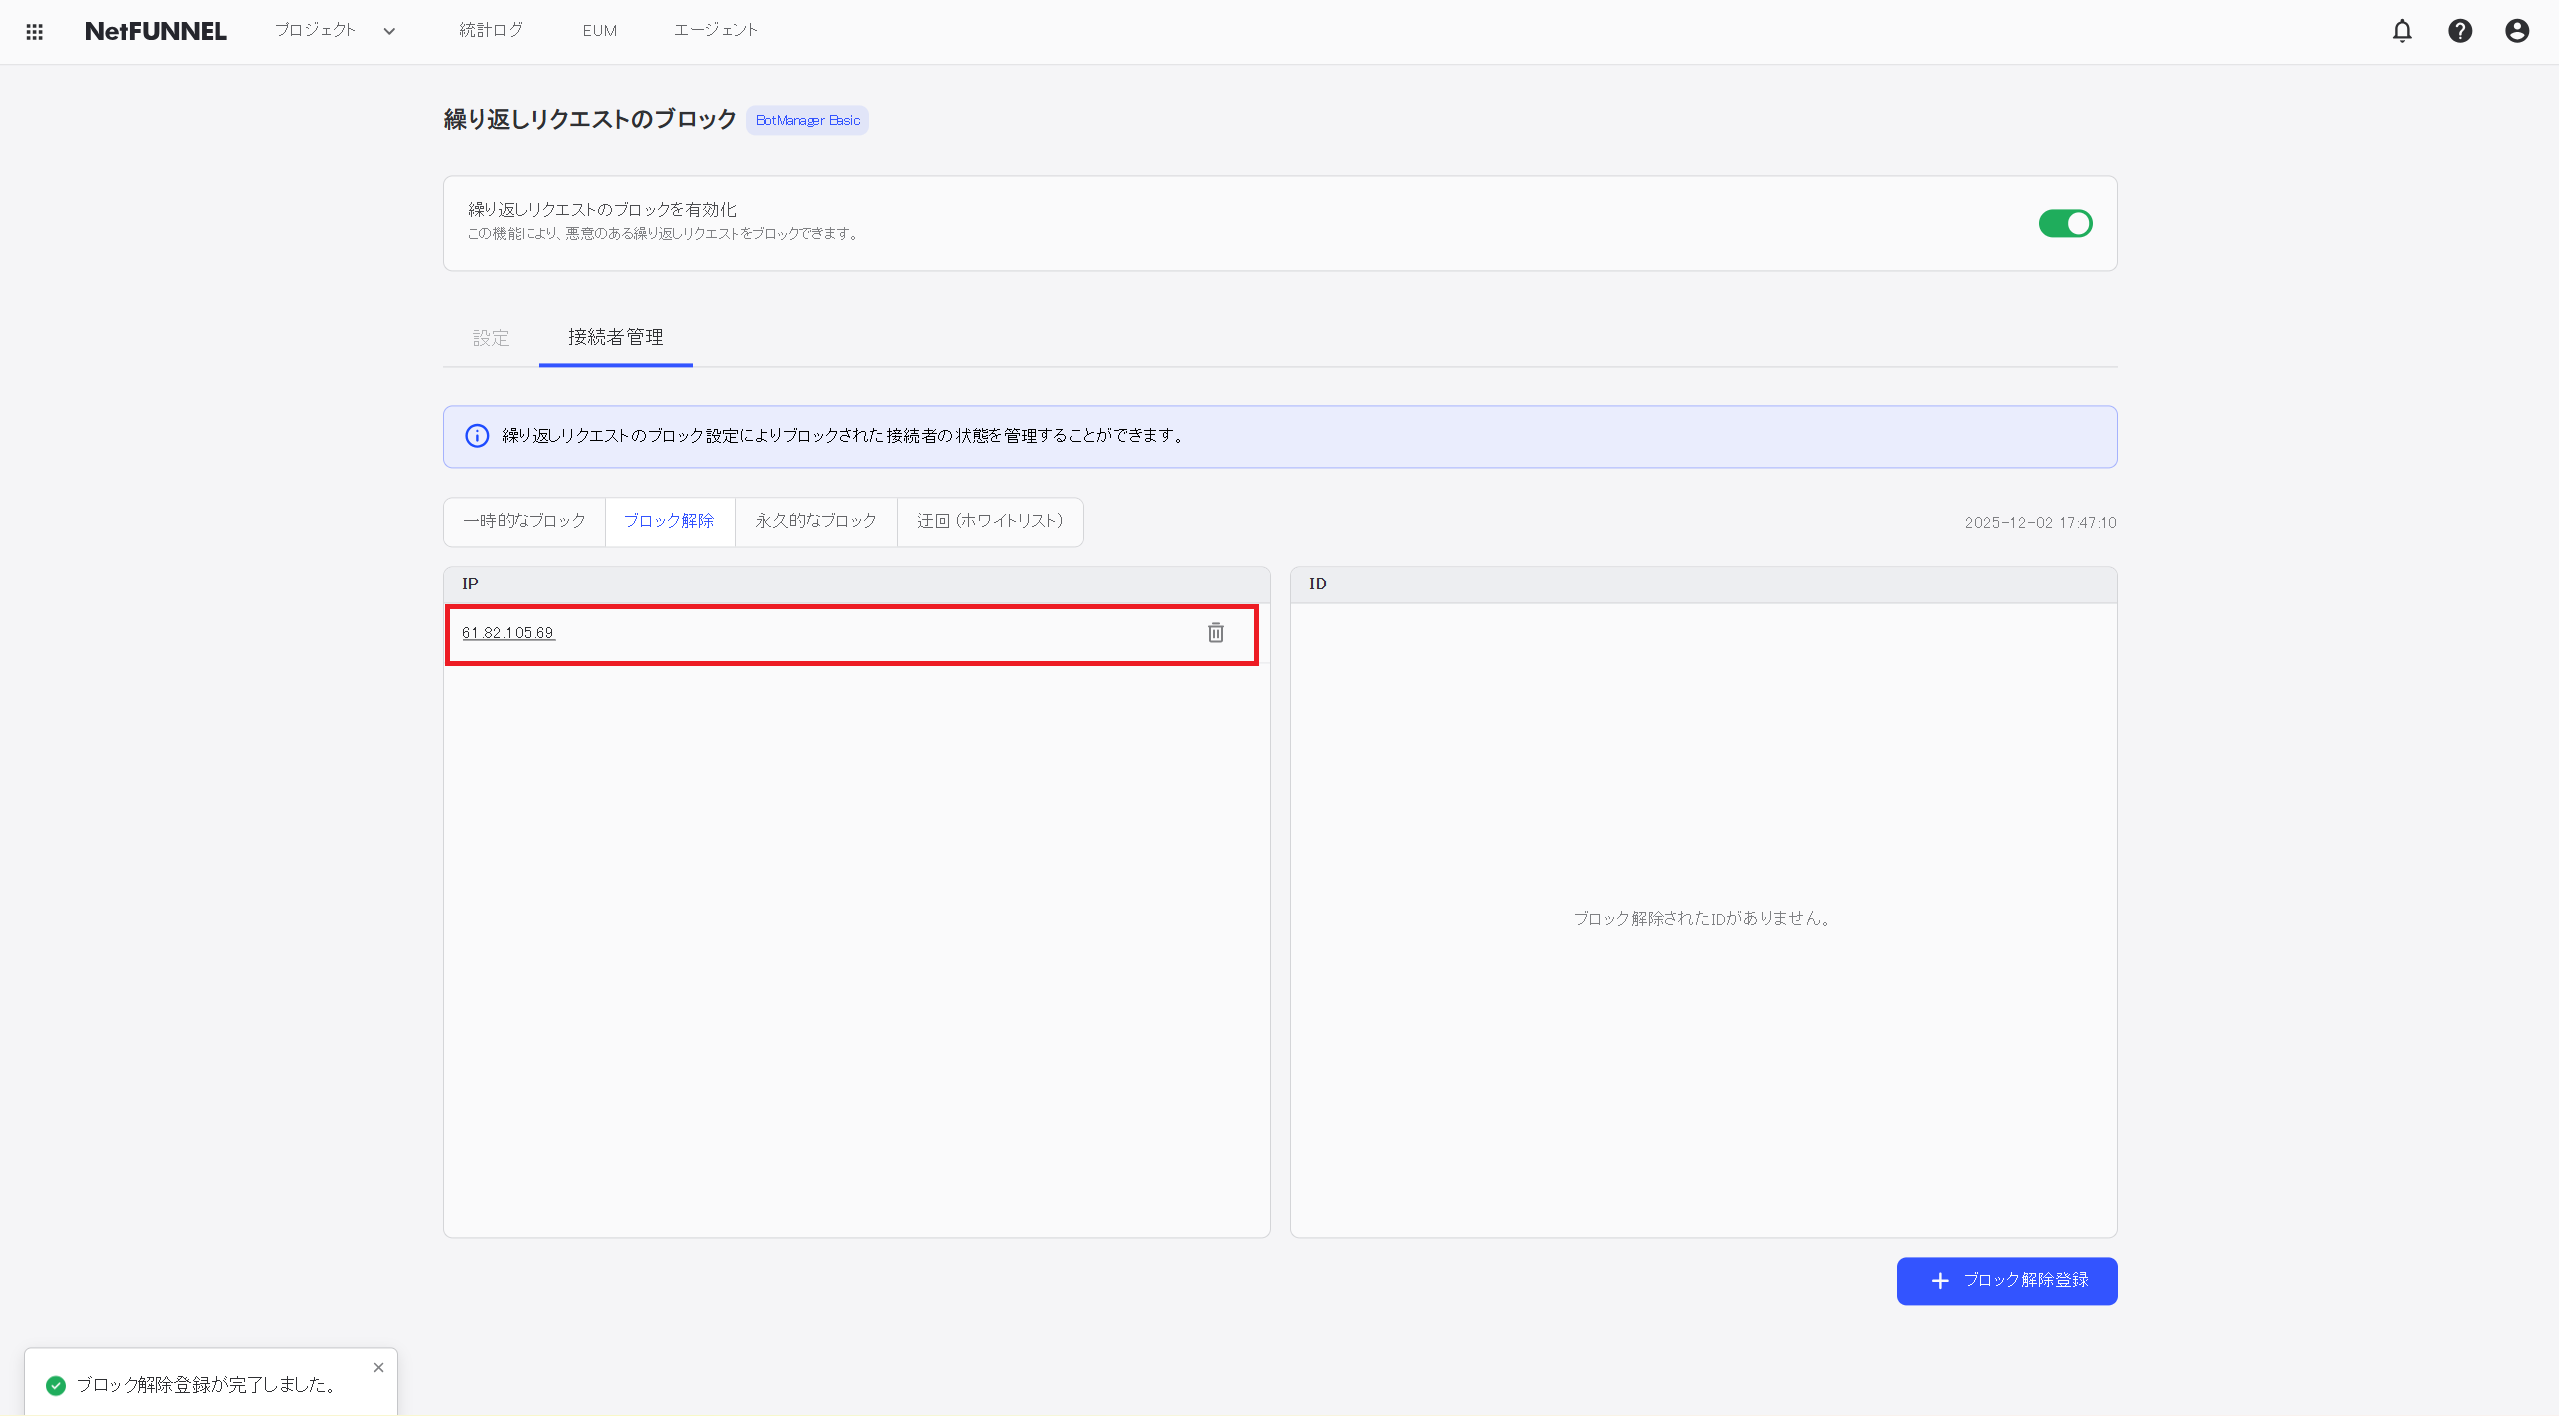2559x1416 pixels.
Task: Open the notifications bell icon
Action: point(2402,31)
